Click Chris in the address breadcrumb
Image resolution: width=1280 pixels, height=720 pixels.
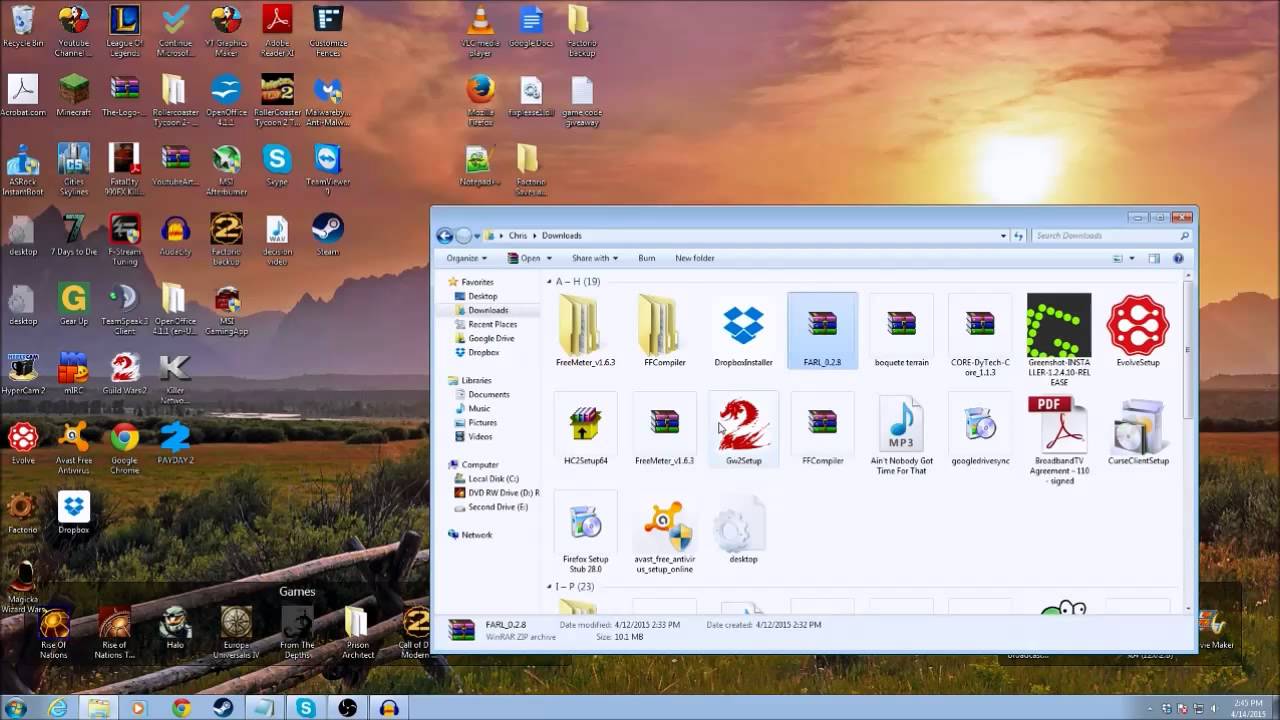[x=517, y=236]
